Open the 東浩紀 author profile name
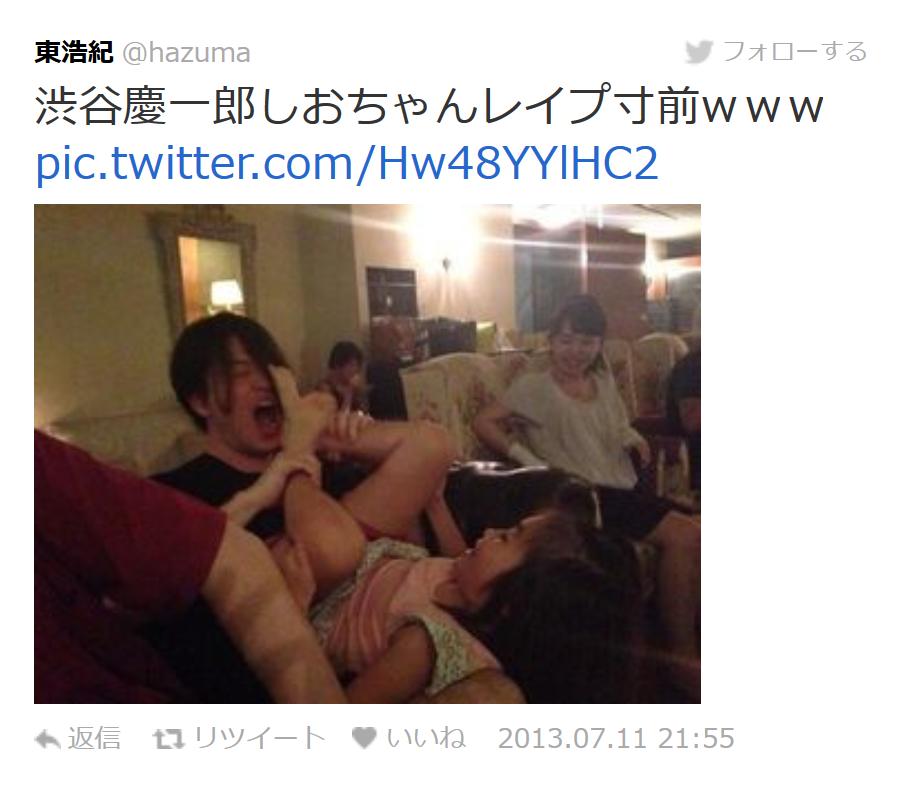This screenshot has height=789, width=900. click(x=73, y=53)
